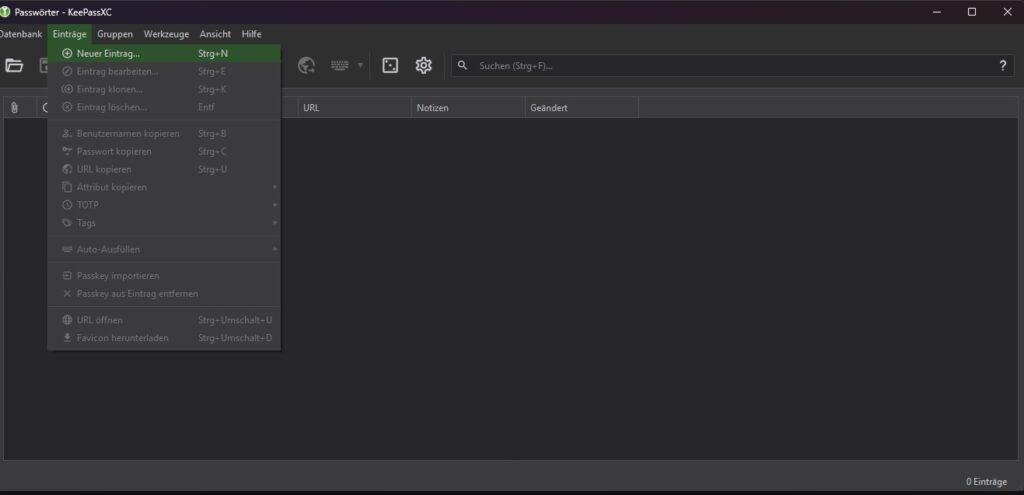
Task: Open the Datenbank menu
Action: click(x=21, y=34)
